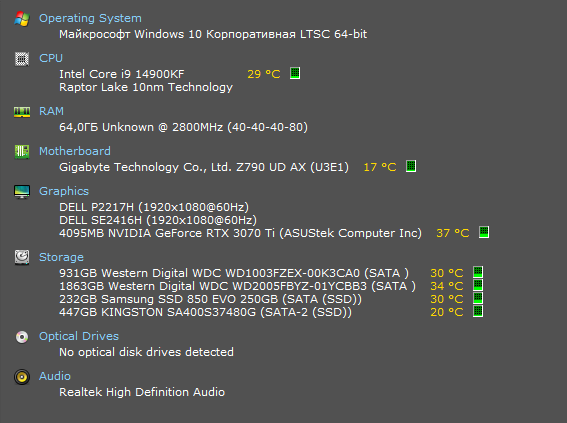Select Intel Core i9 14900KF text
567x423 pixels.
tap(122, 74)
